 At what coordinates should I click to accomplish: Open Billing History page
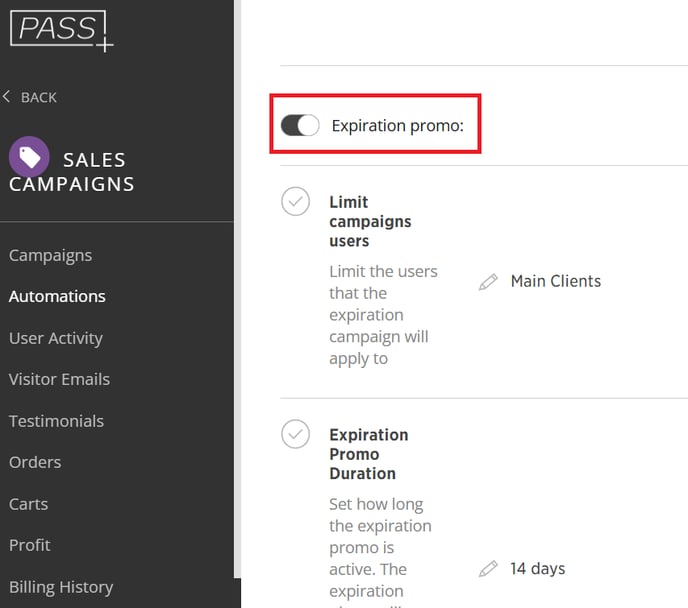click(61, 587)
